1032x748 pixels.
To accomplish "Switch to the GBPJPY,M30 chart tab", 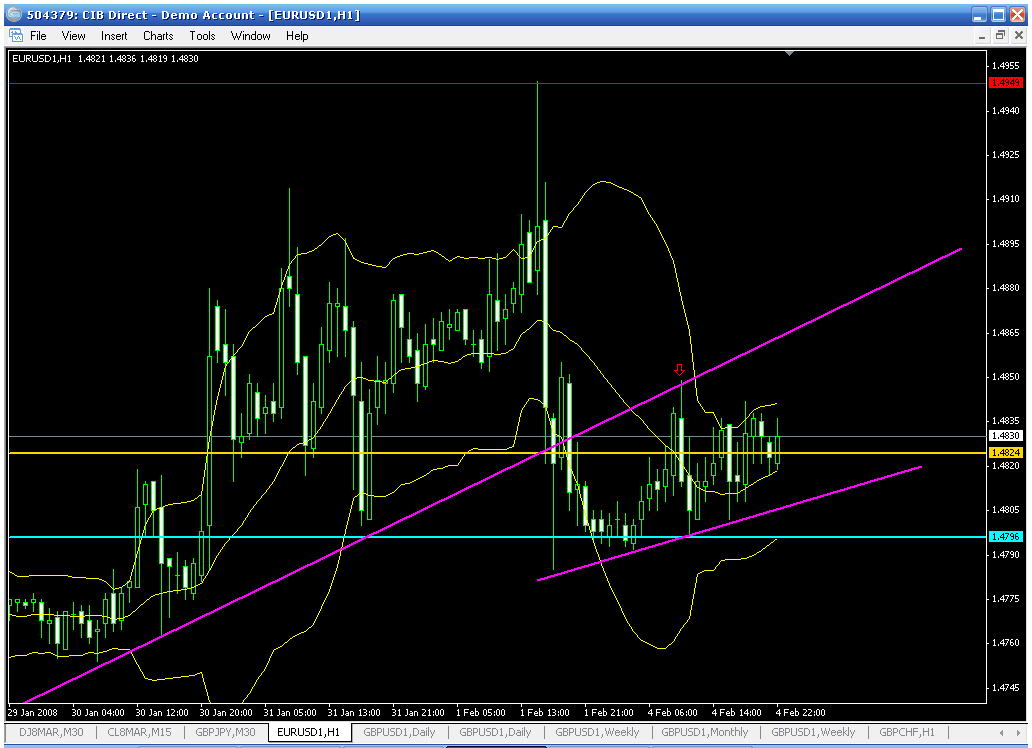I will coord(225,732).
